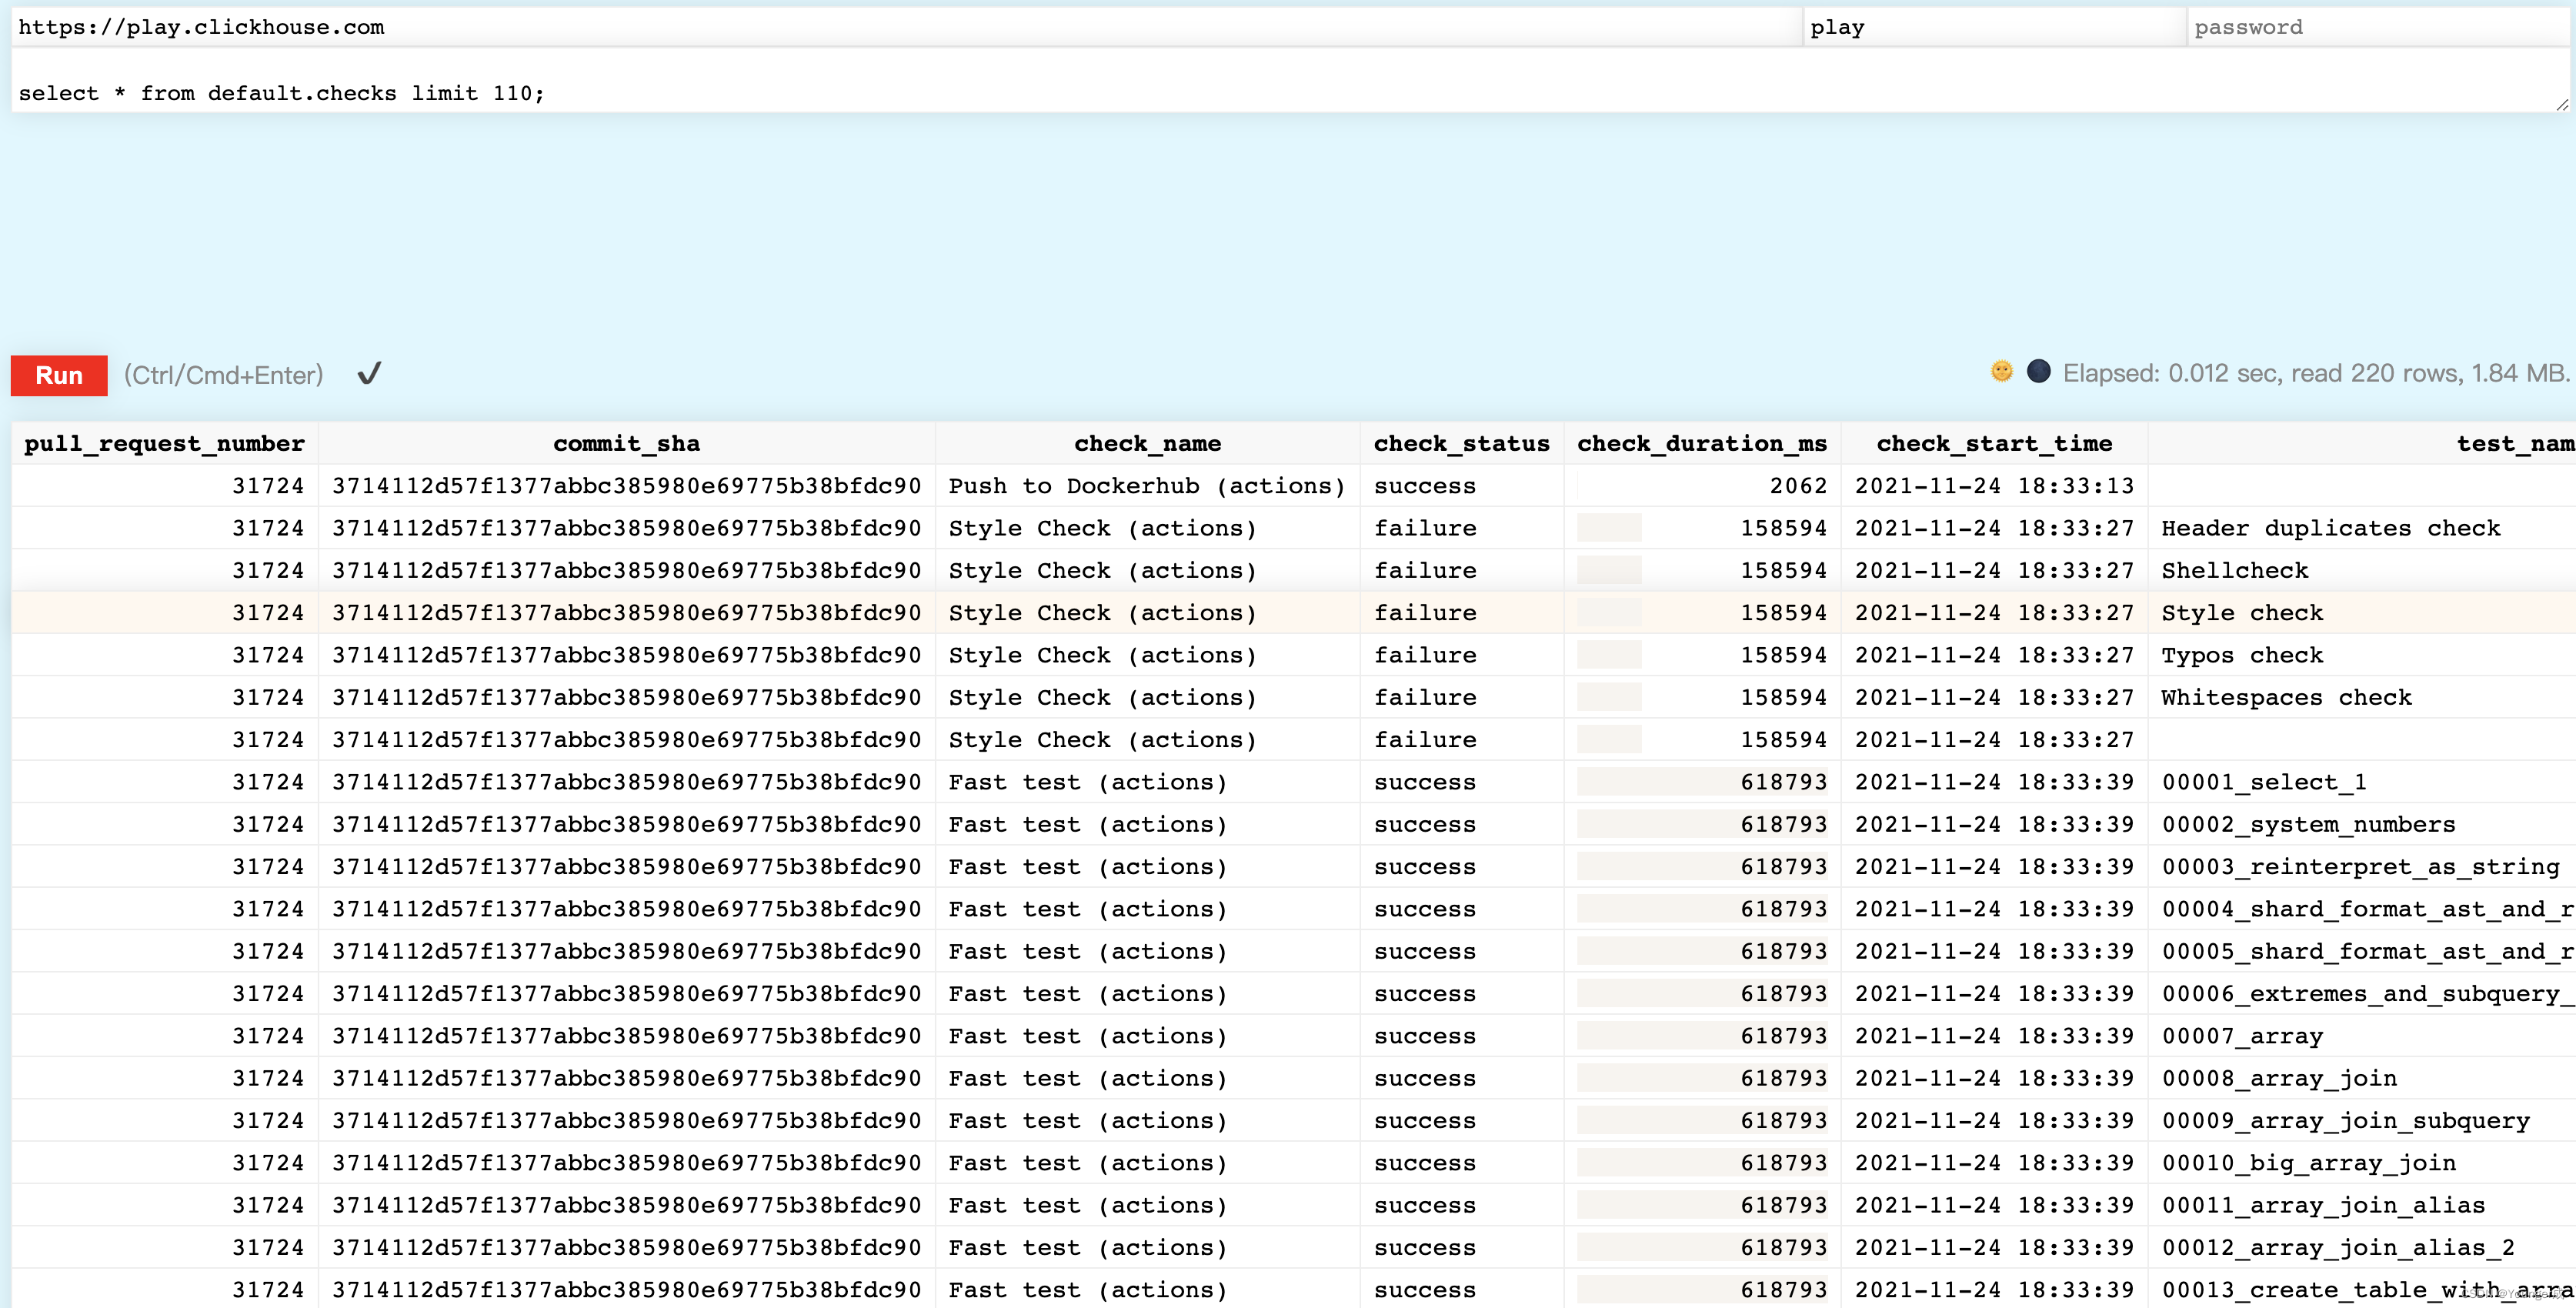Click the query success checkmark icon
The width and height of the screenshot is (2576, 1308).
click(369, 374)
